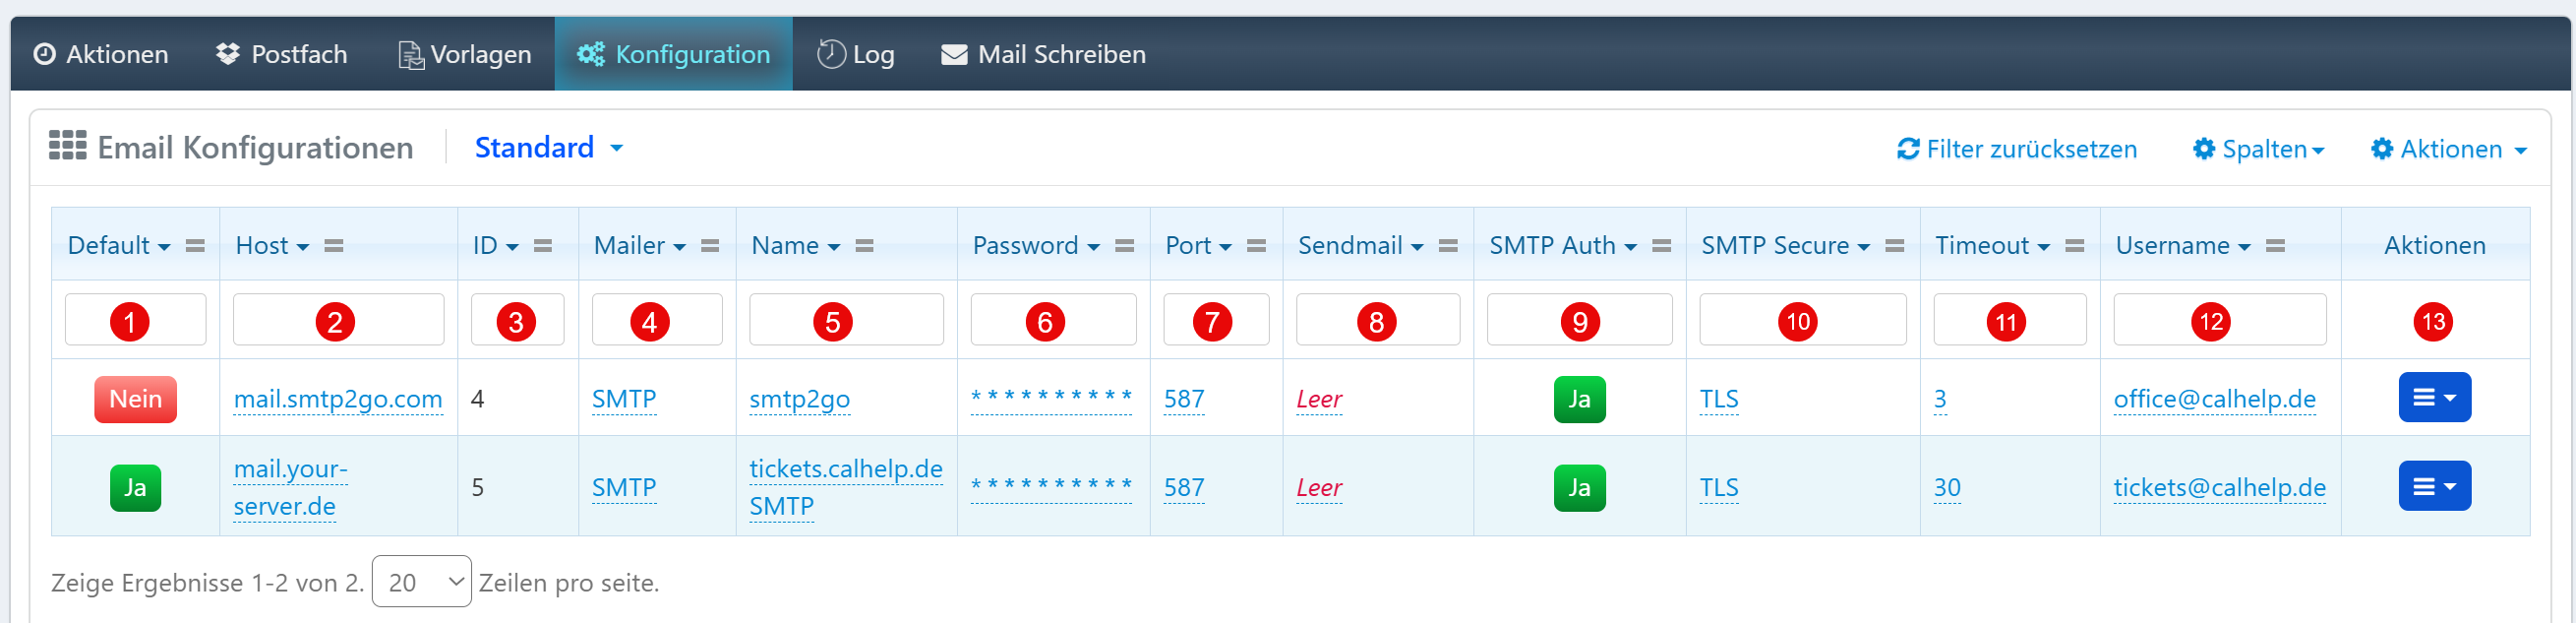Click the office@calhelp.de username link
This screenshot has width=2576, height=623.
coord(2214,399)
